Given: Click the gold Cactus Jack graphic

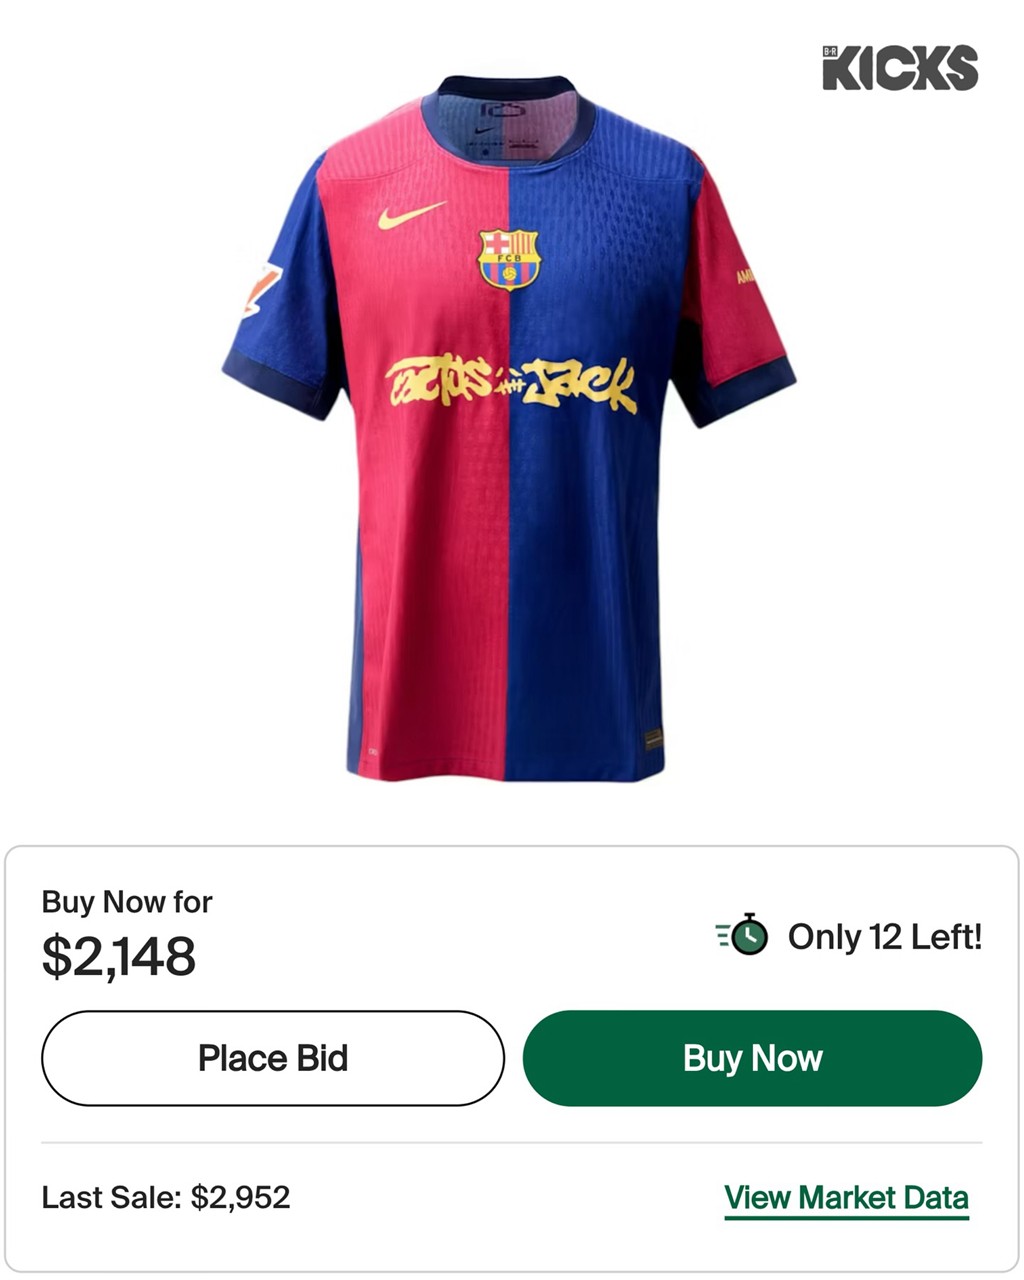Looking at the screenshot, I should pos(510,385).
